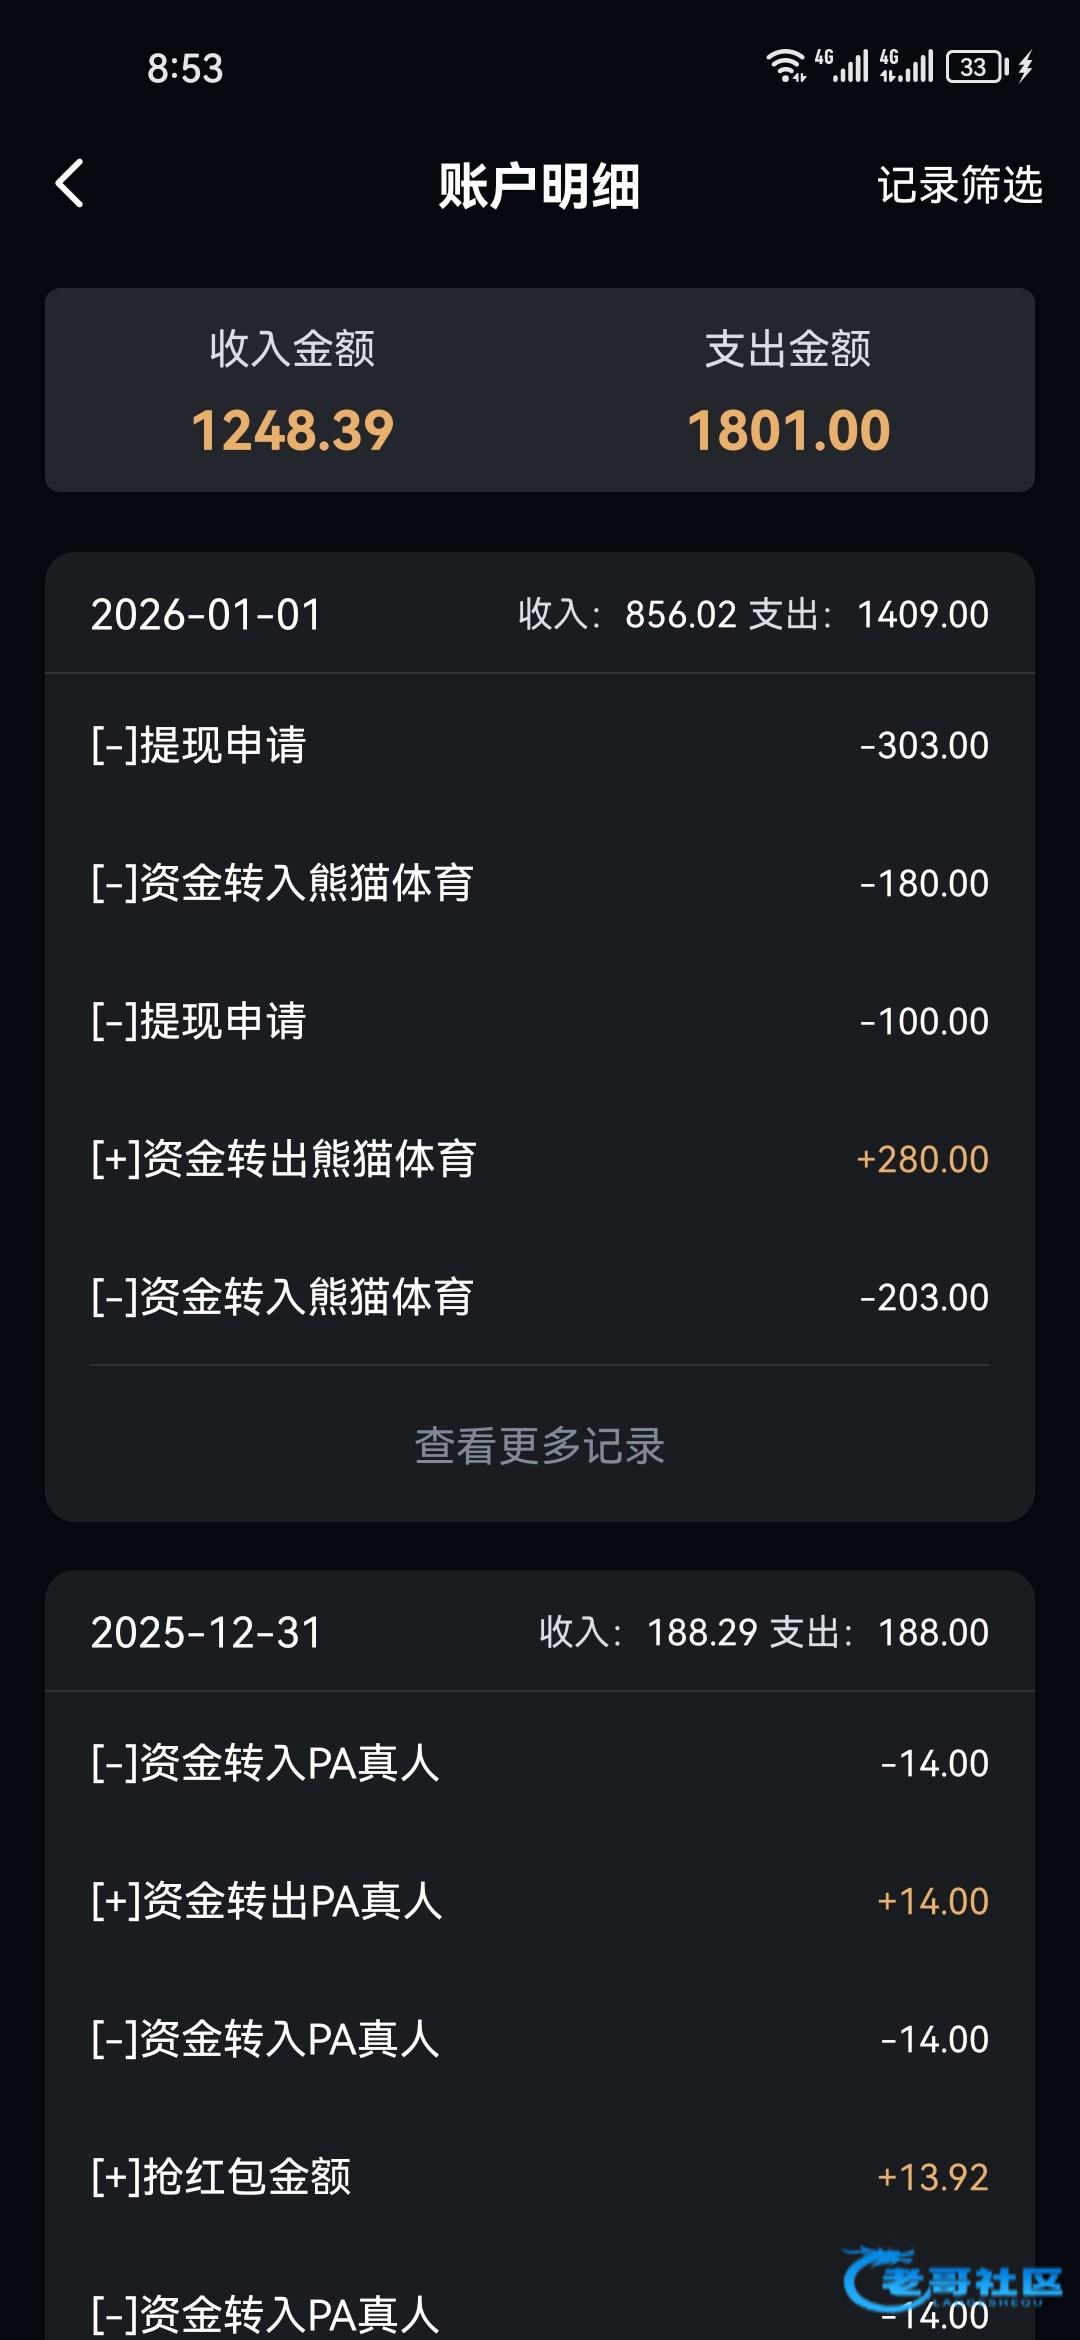Screen dimensions: 1080x2340
Task: Tap the 收入金额 1248.39 summary
Action: coord(292,392)
